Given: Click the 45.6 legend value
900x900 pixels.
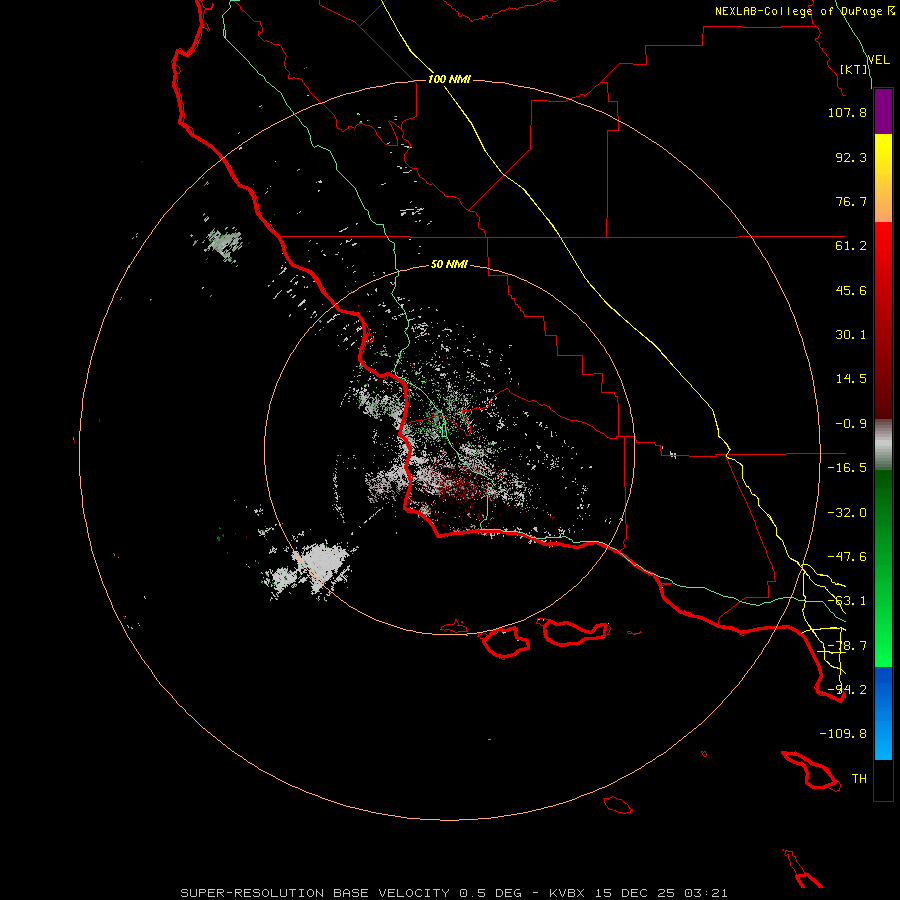Looking at the screenshot, I should pyautogui.click(x=851, y=290).
